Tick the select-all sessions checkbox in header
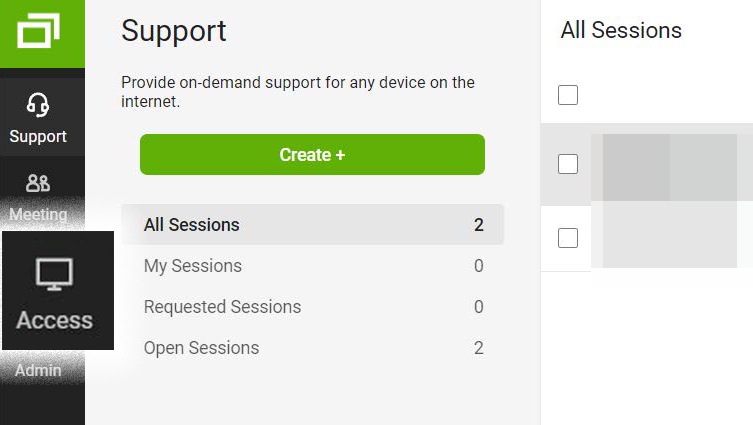This screenshot has width=753, height=425. pyautogui.click(x=568, y=95)
